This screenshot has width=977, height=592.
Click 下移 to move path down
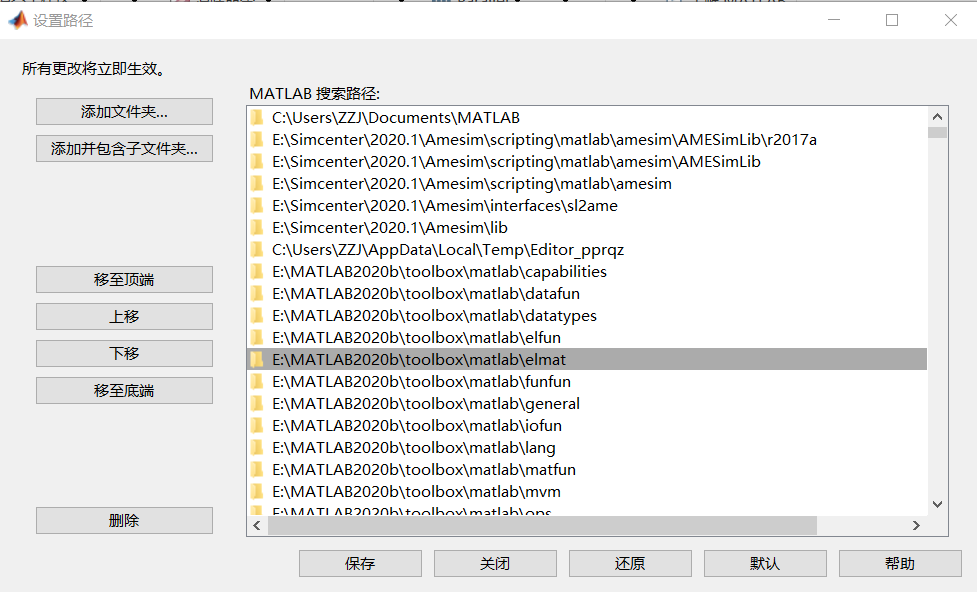tap(123, 353)
